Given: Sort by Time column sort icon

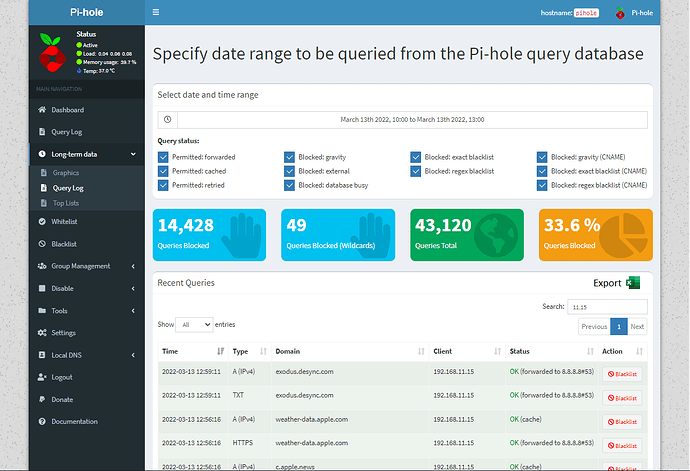Looking at the screenshot, I should click(220, 351).
